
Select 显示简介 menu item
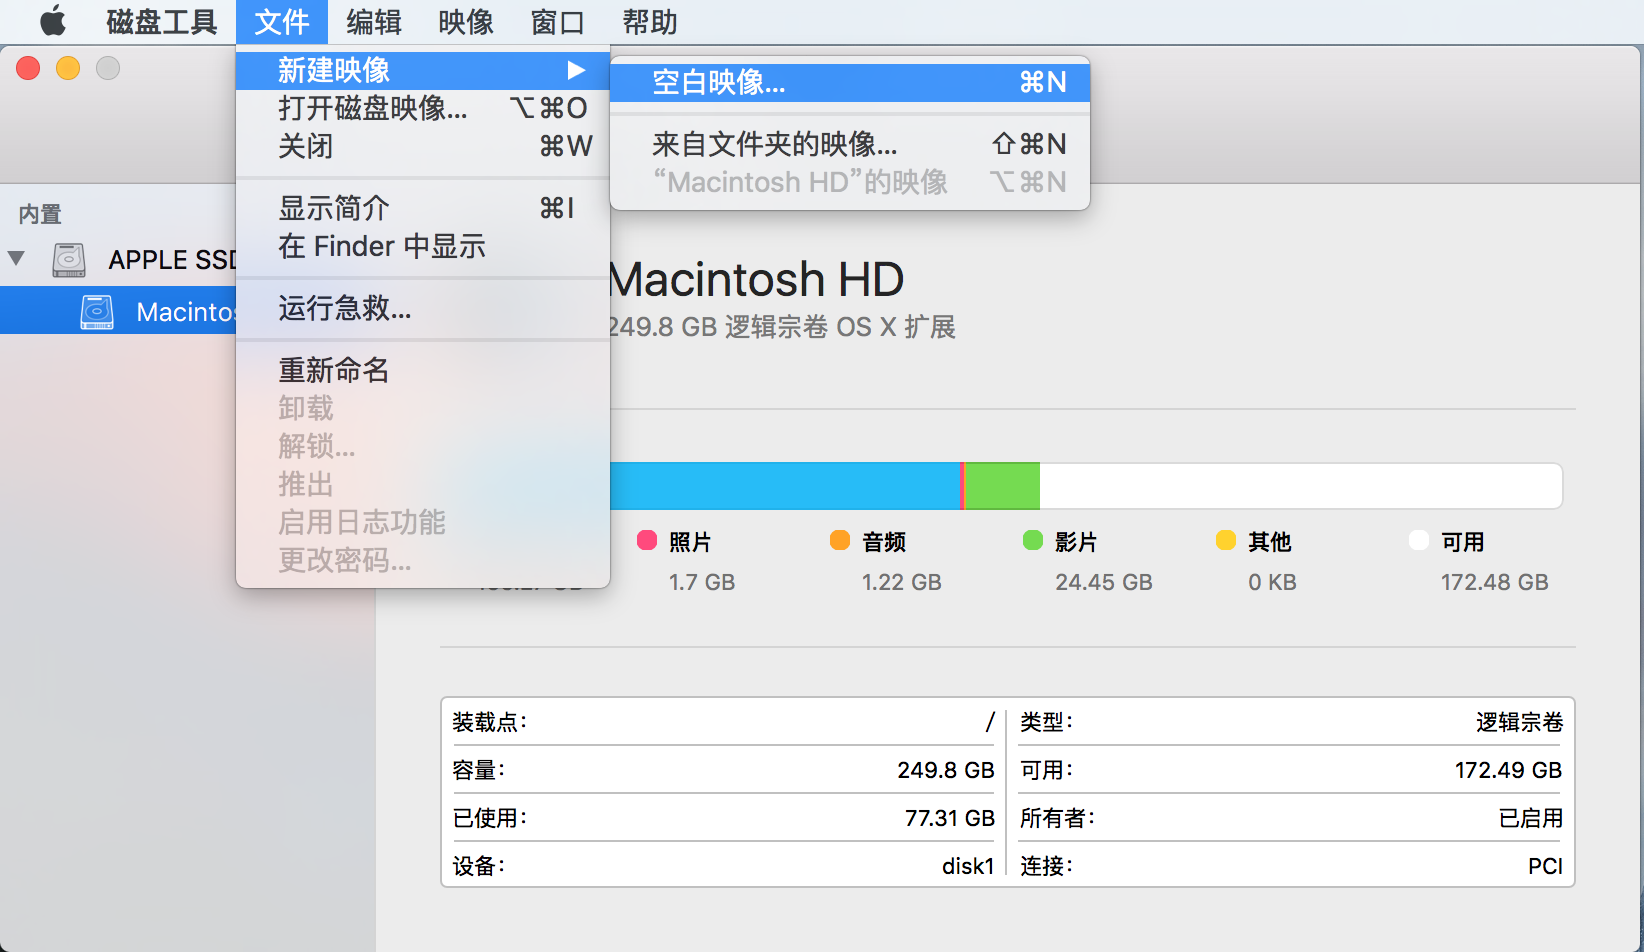(423, 208)
